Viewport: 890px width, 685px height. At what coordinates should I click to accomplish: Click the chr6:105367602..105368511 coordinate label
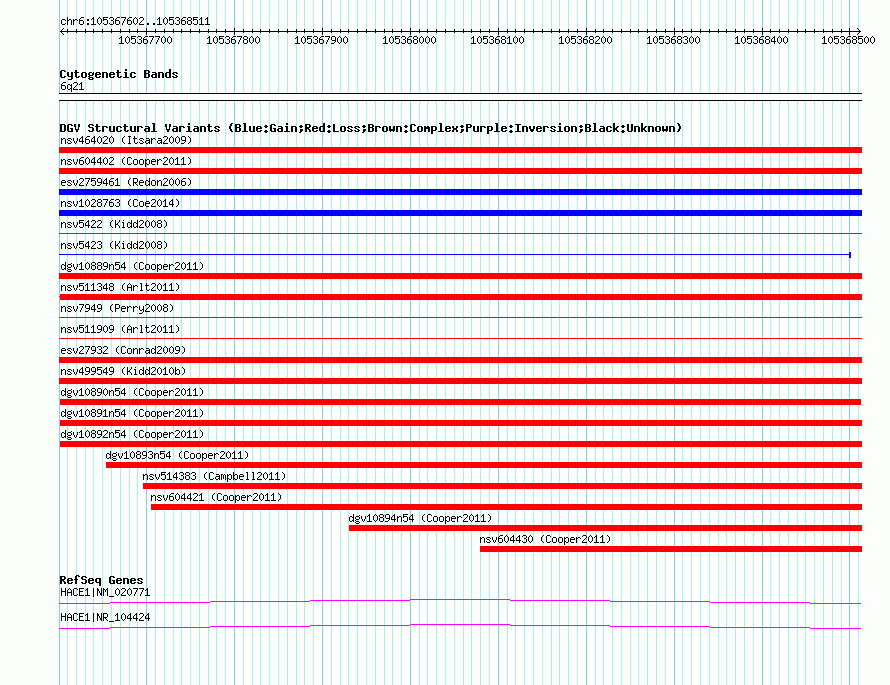(x=135, y=22)
